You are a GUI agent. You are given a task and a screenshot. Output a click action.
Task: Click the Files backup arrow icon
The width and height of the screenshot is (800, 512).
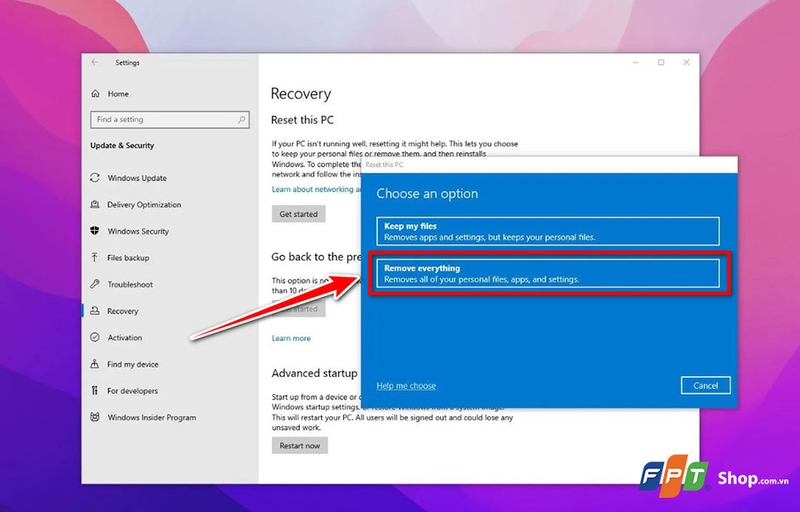coord(95,257)
